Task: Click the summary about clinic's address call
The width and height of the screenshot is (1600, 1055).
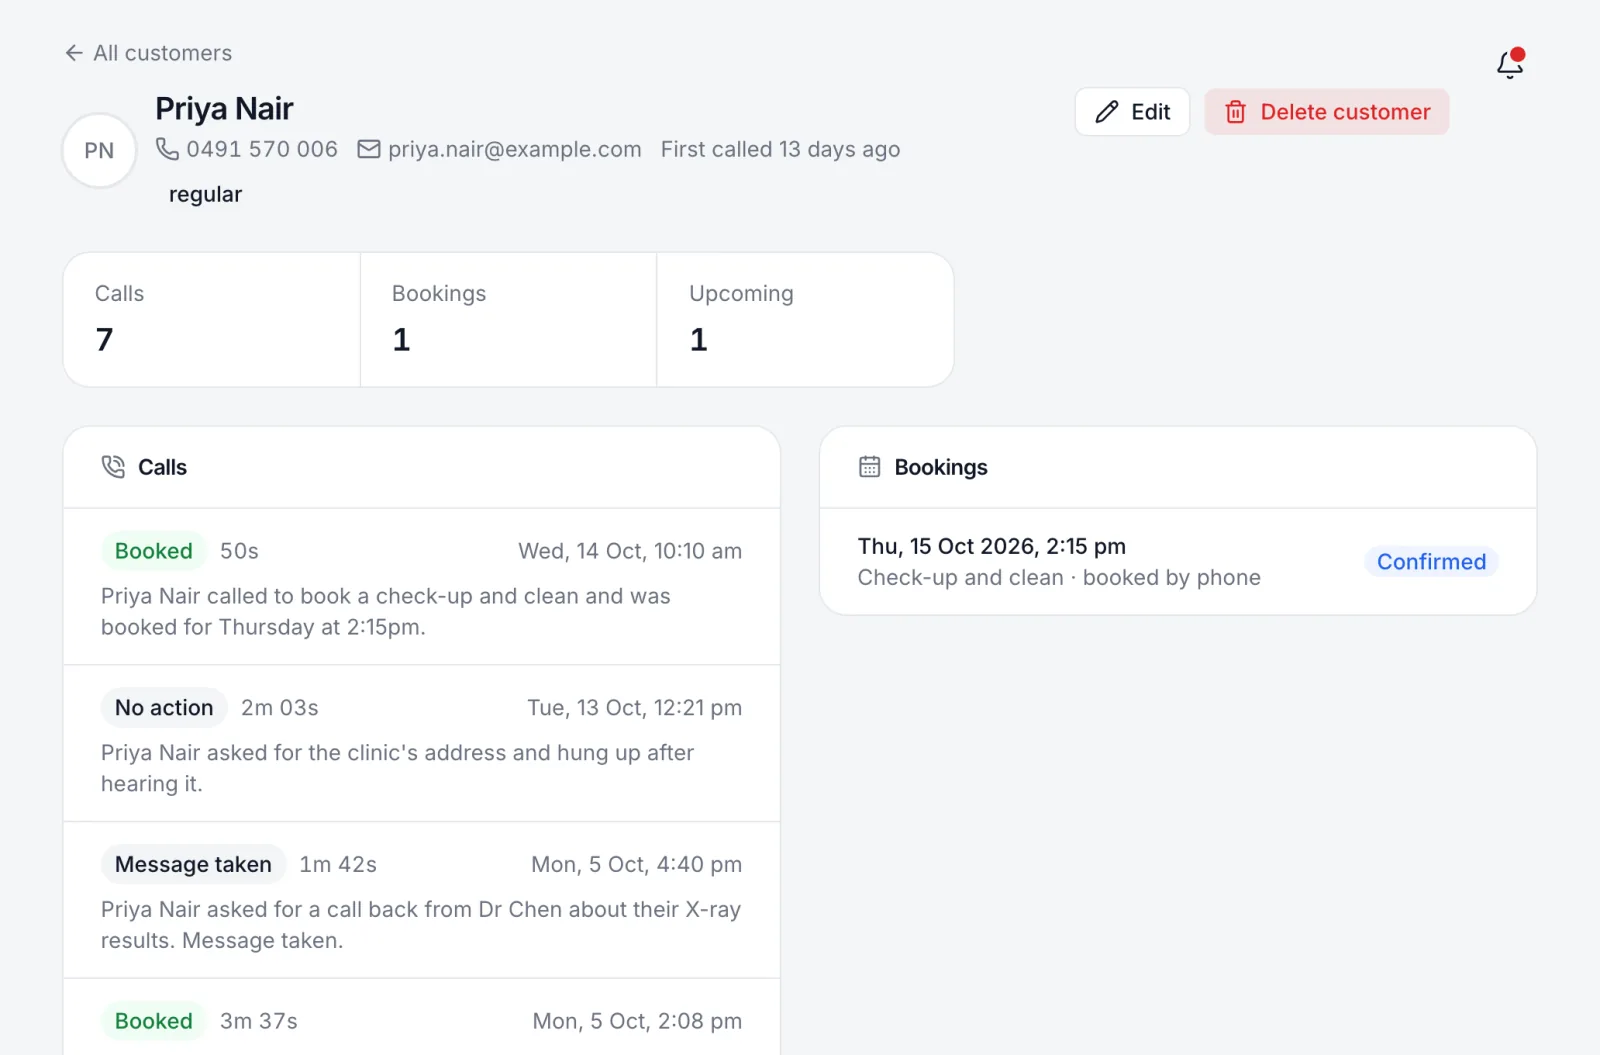Action: (x=398, y=768)
